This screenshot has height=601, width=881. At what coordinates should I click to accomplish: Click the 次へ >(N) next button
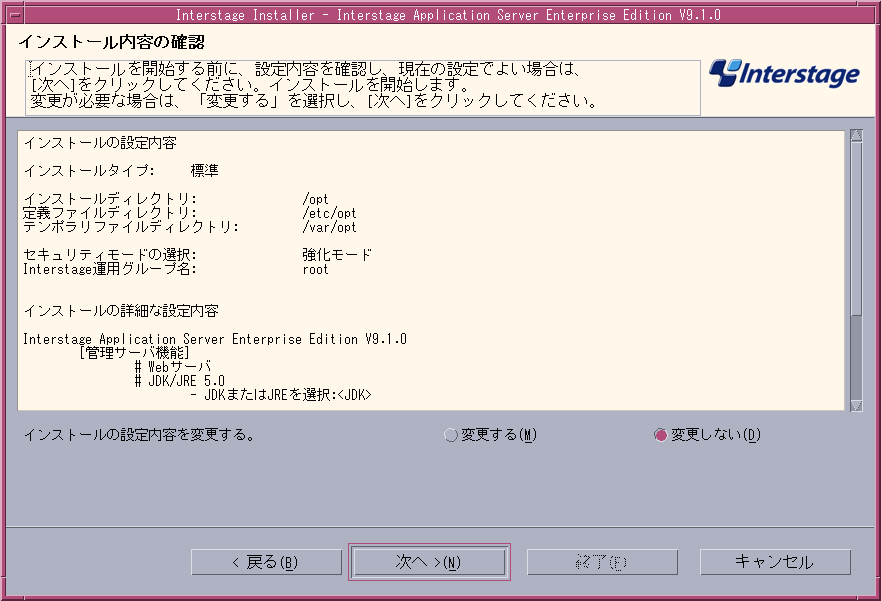point(429,562)
